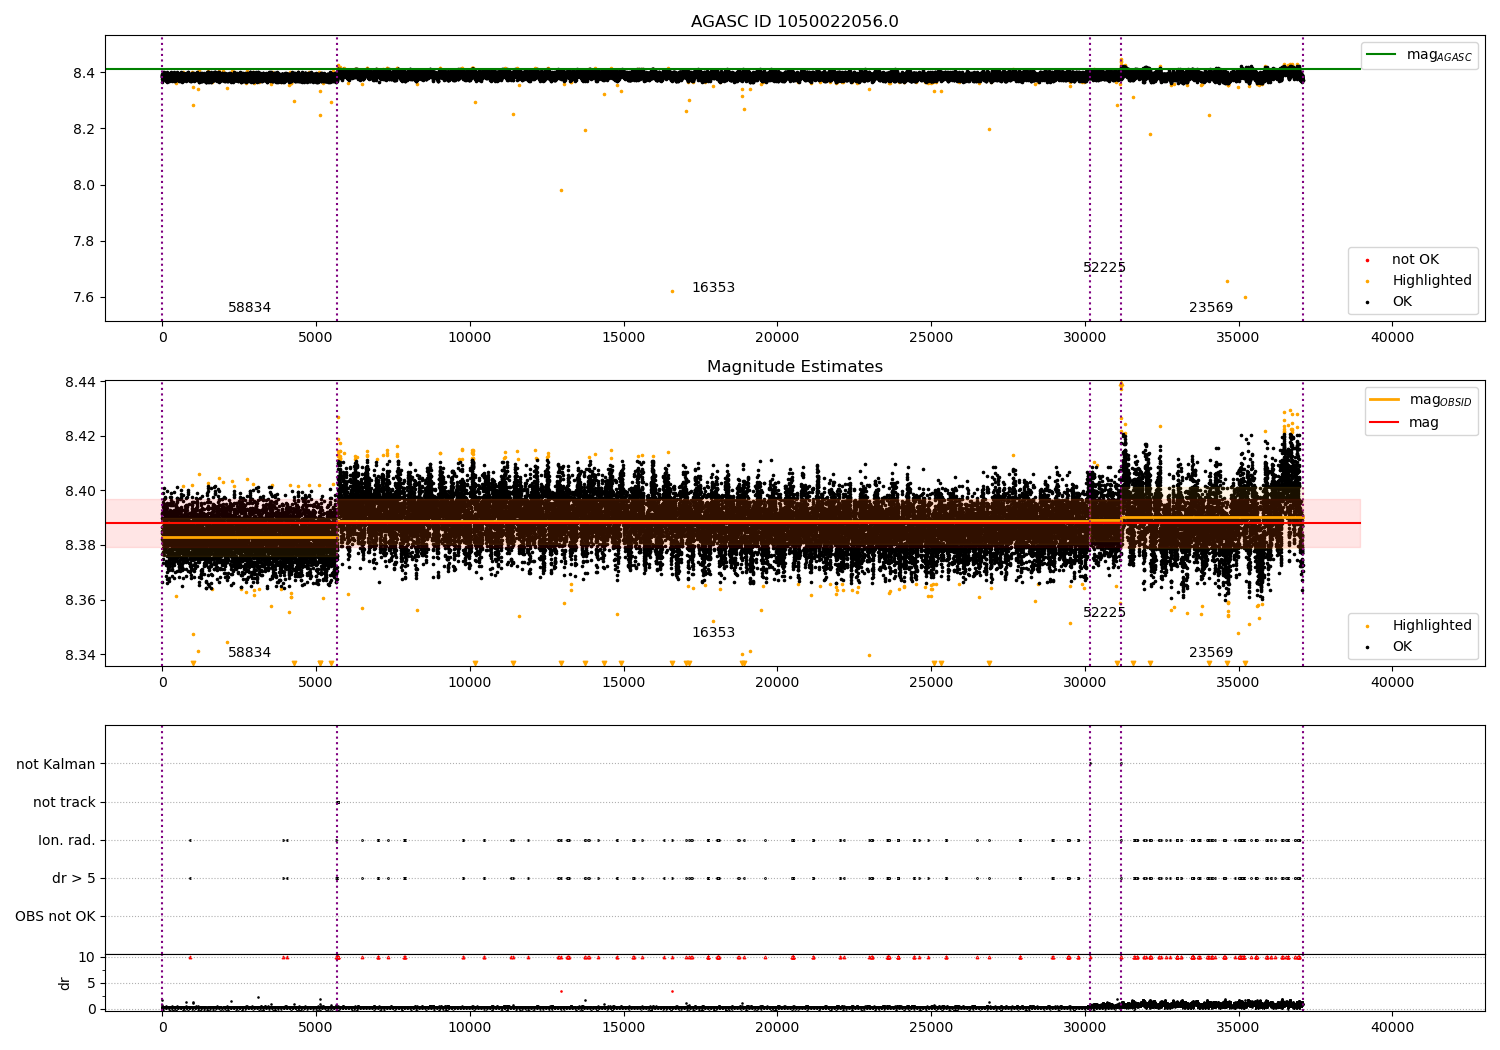This screenshot has height=1050, width=1500.
Task: Click the 'OK' legend entry in the middle plot
Action: (x=1402, y=647)
